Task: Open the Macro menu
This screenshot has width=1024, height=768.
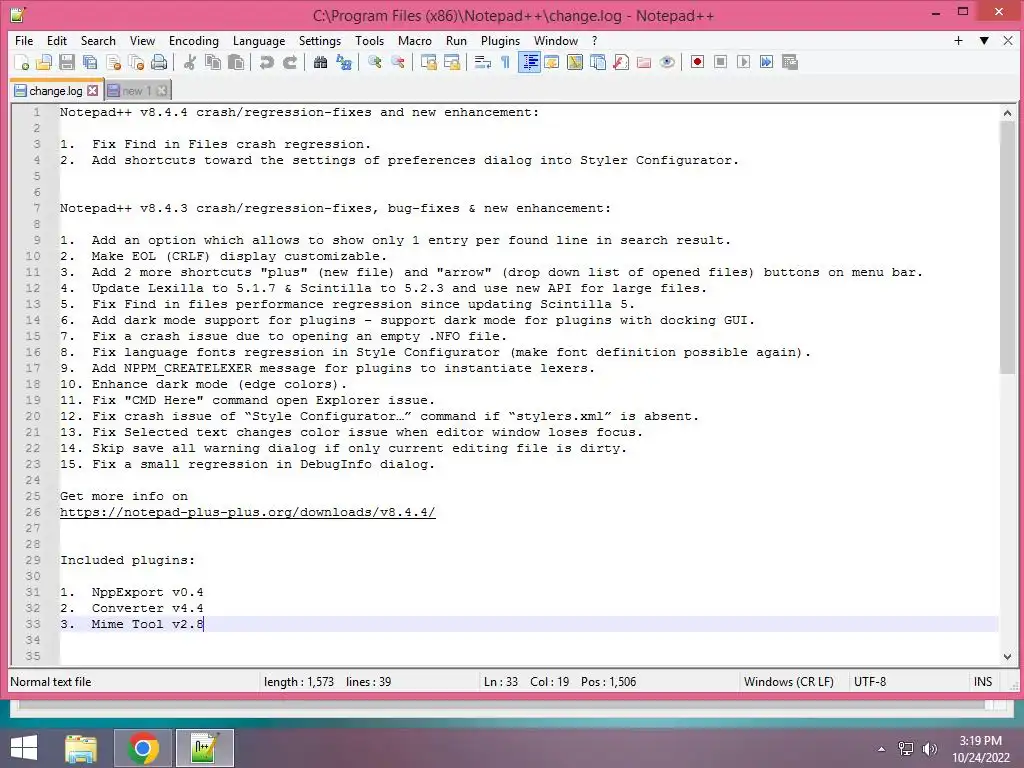Action: 415,40
